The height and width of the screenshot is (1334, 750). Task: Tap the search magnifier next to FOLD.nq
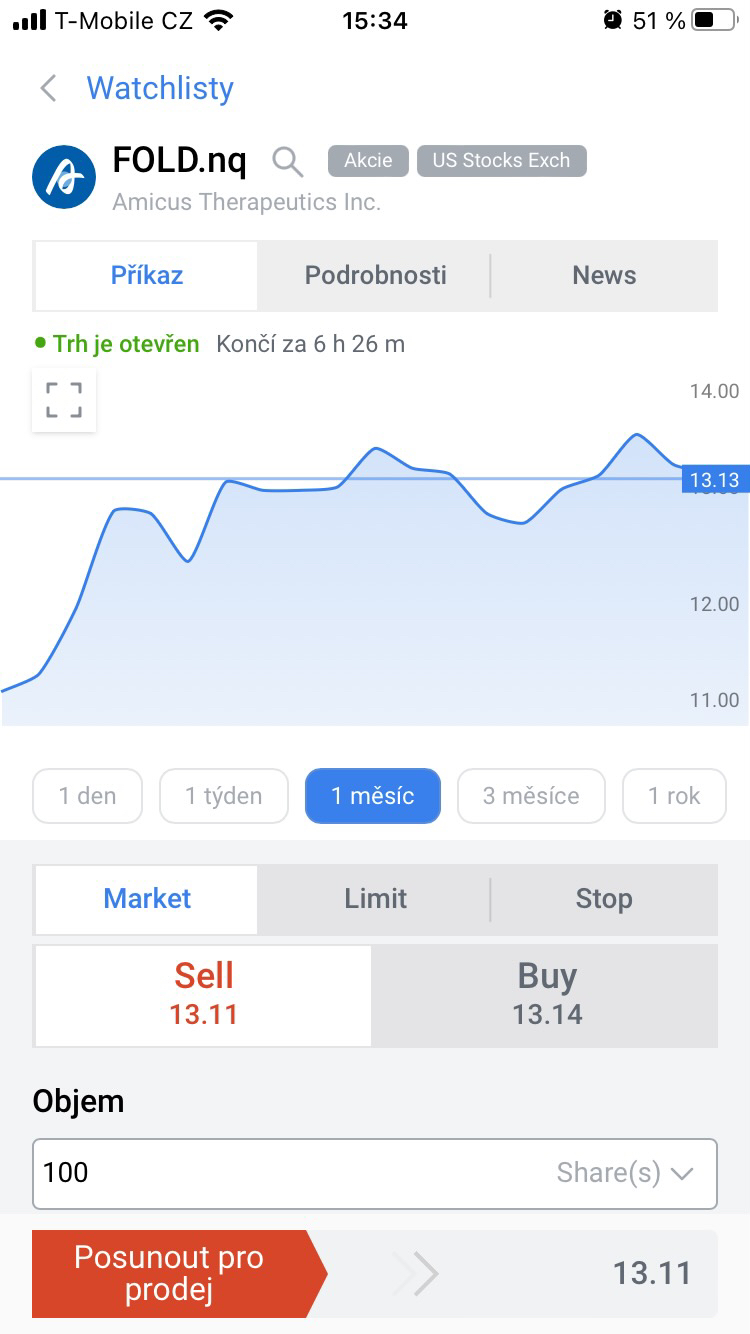(x=288, y=161)
